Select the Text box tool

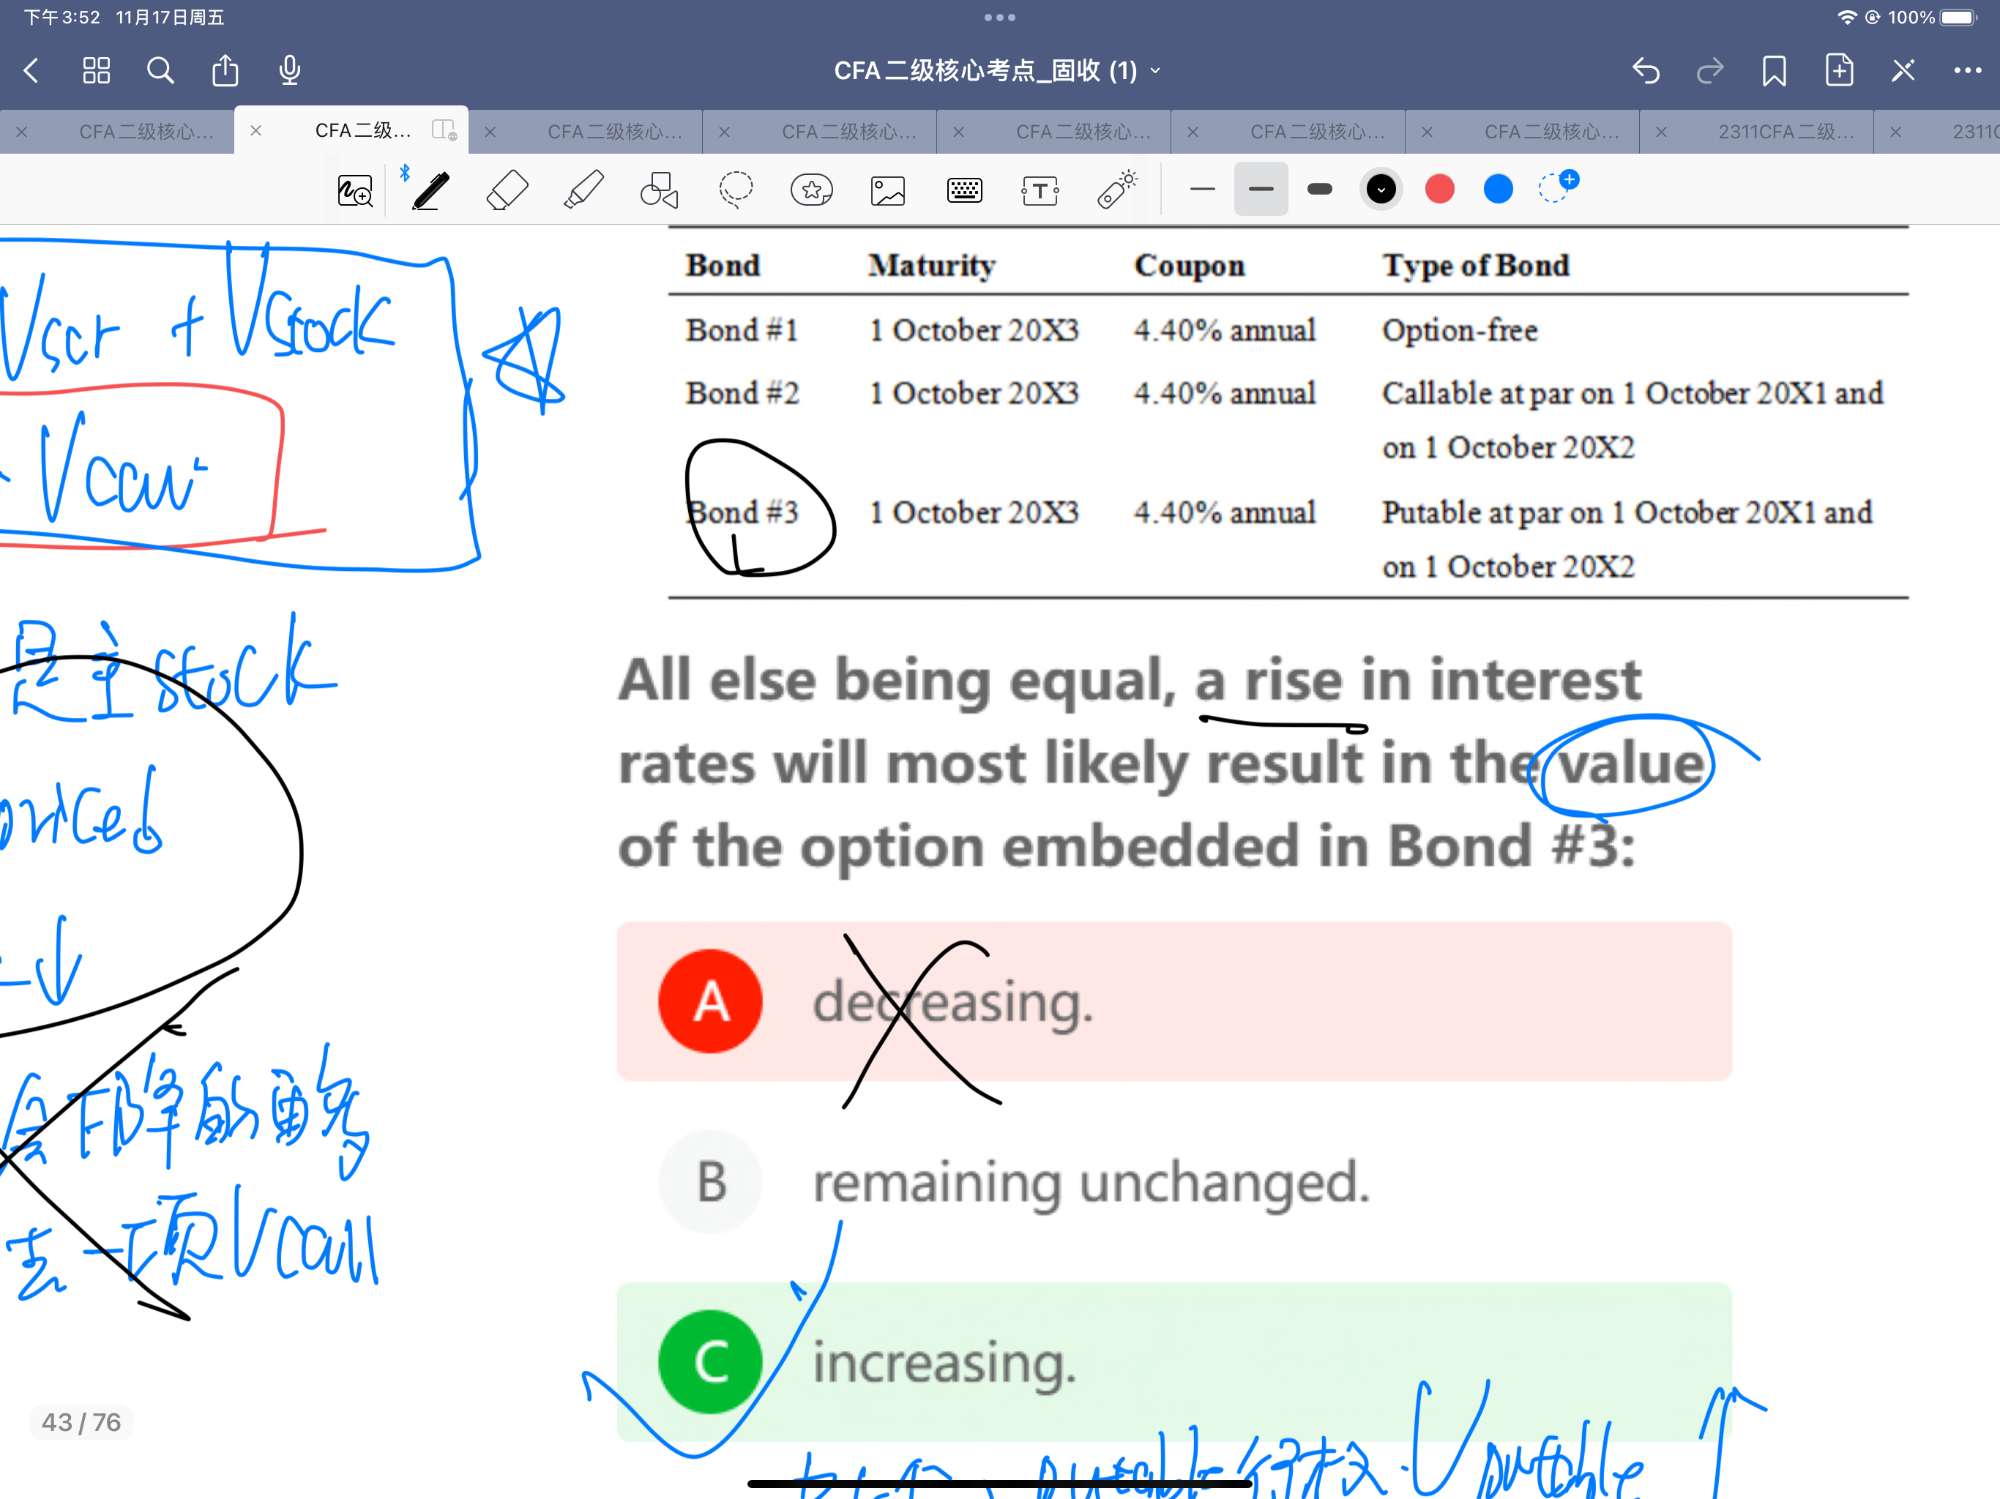pyautogui.click(x=1040, y=190)
